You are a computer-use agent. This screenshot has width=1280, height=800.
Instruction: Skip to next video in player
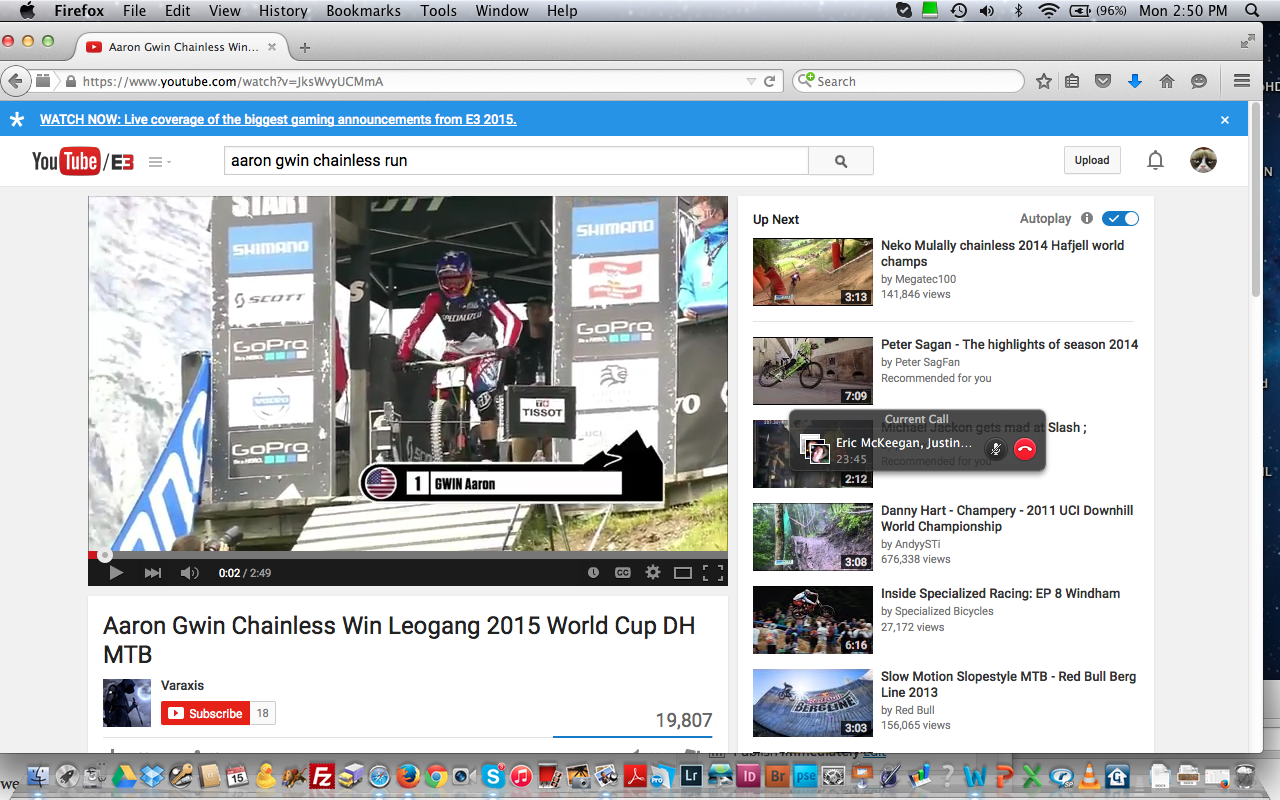pyautogui.click(x=153, y=573)
